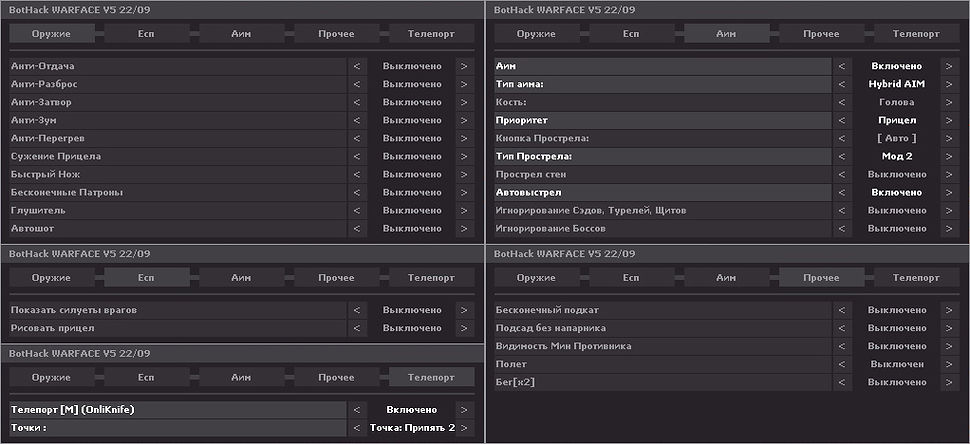Viewport: 970px width, 444px height.
Task: Click the Hybrid AIM value
Action: click(896, 84)
